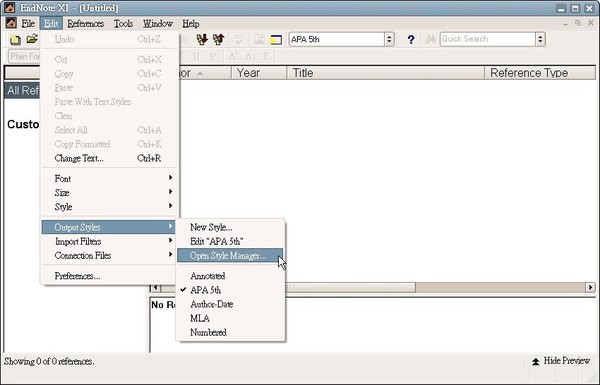Expand the Size submenu

coord(109,192)
